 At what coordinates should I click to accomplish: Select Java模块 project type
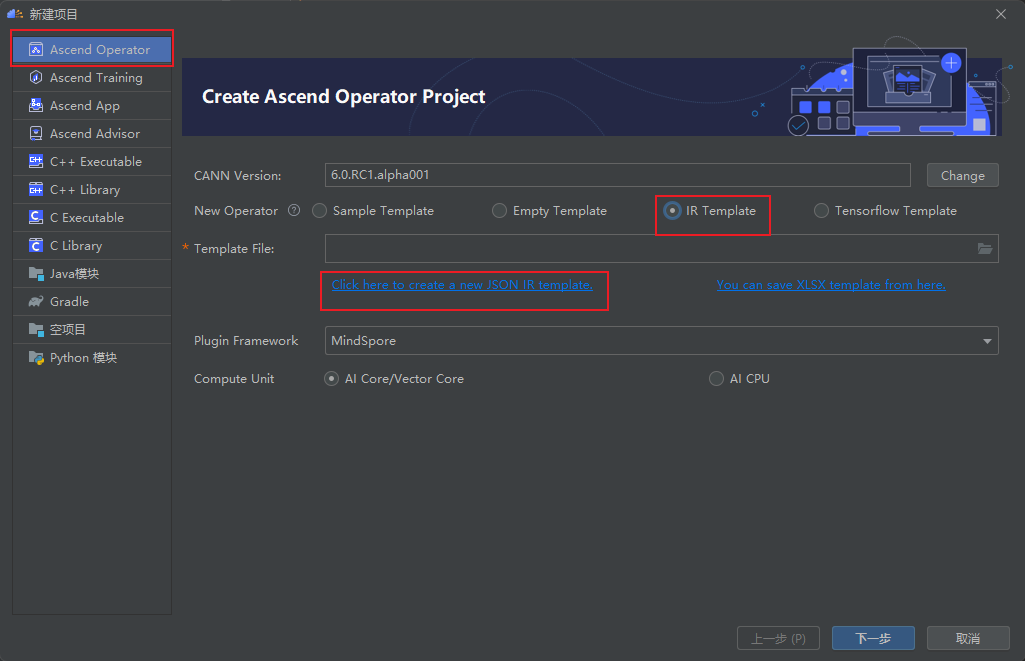[x=92, y=273]
